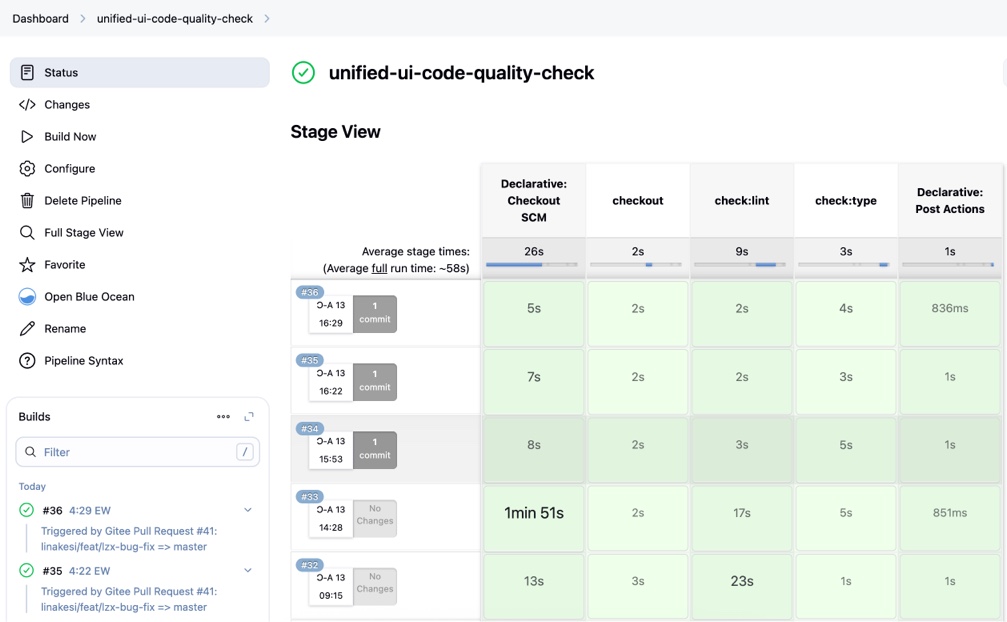Screen dimensions: 1007x622
Task: Click the Filter builds input field
Action: click(x=130, y=452)
